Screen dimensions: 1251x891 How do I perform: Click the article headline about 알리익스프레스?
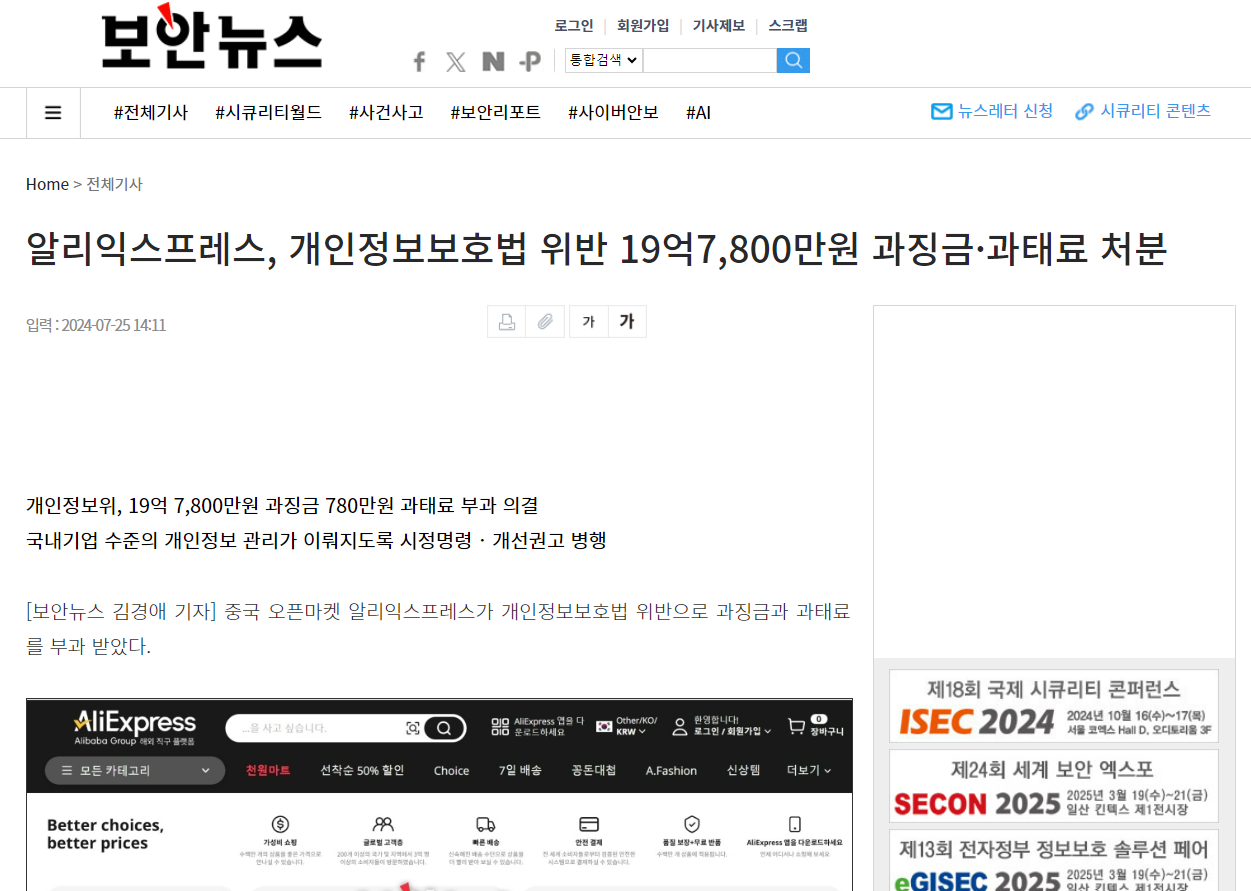pyautogui.click(x=596, y=249)
